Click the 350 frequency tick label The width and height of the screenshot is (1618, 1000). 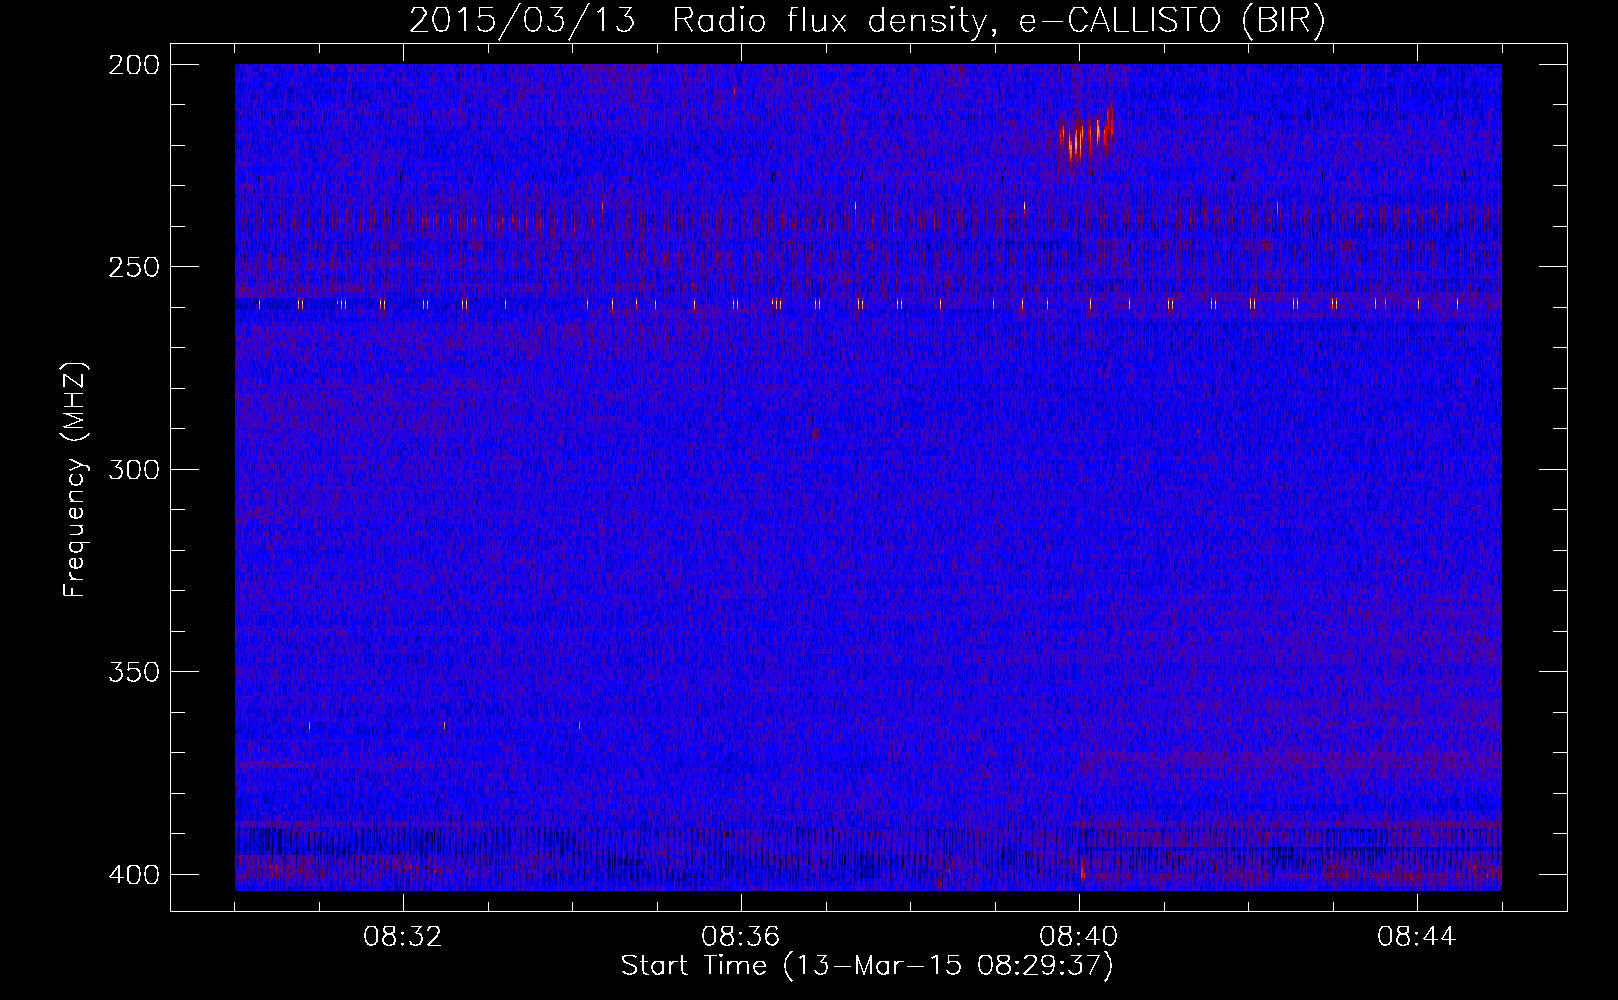[133, 672]
